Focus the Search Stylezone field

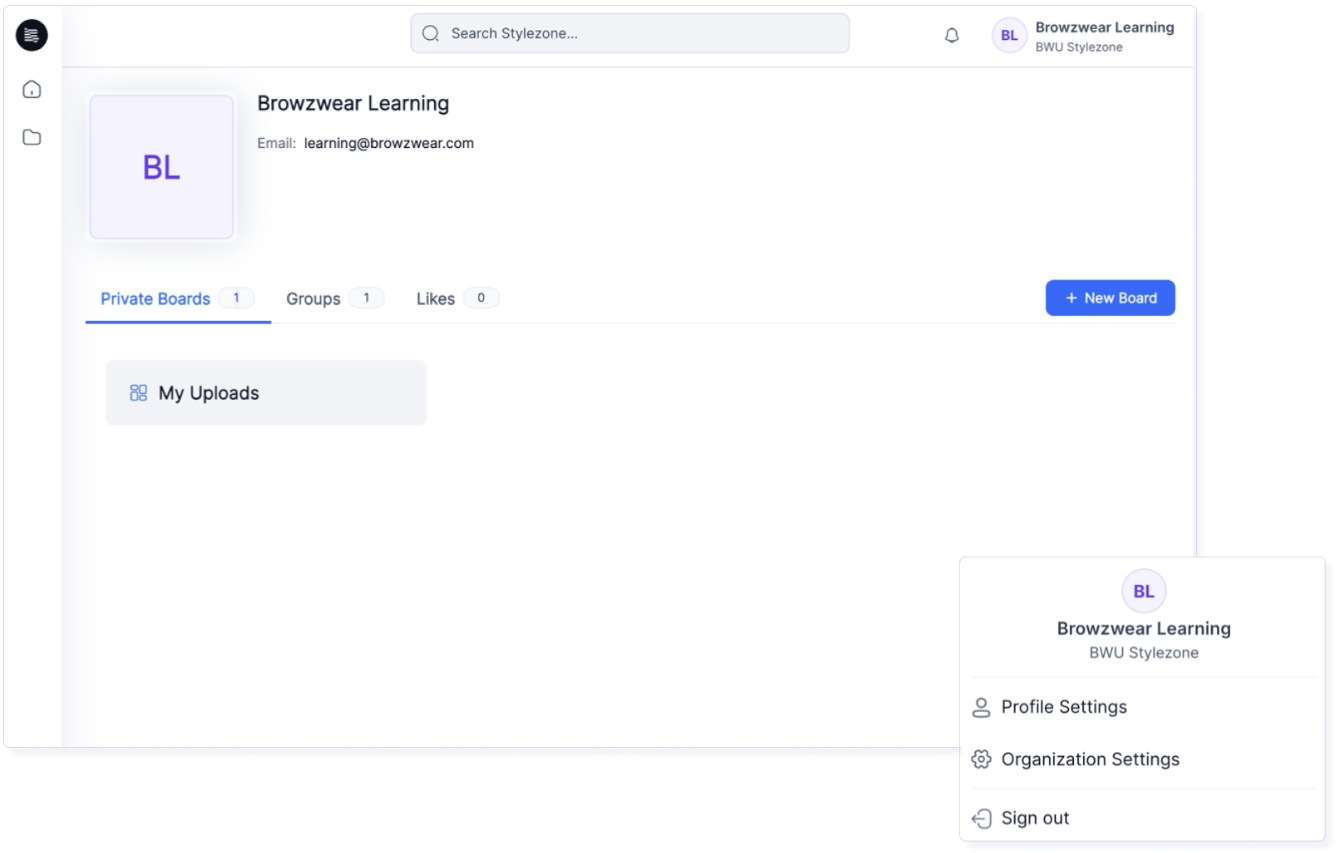coord(630,33)
